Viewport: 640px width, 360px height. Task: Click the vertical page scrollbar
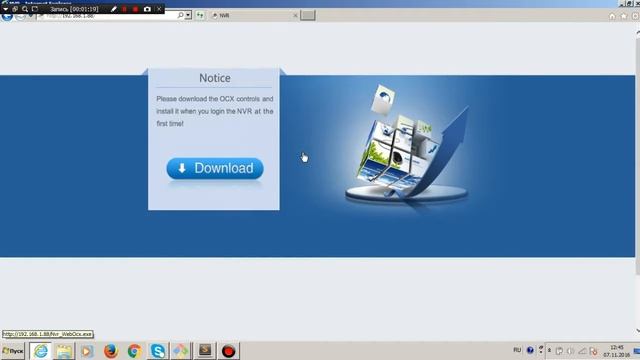click(x=638, y=182)
